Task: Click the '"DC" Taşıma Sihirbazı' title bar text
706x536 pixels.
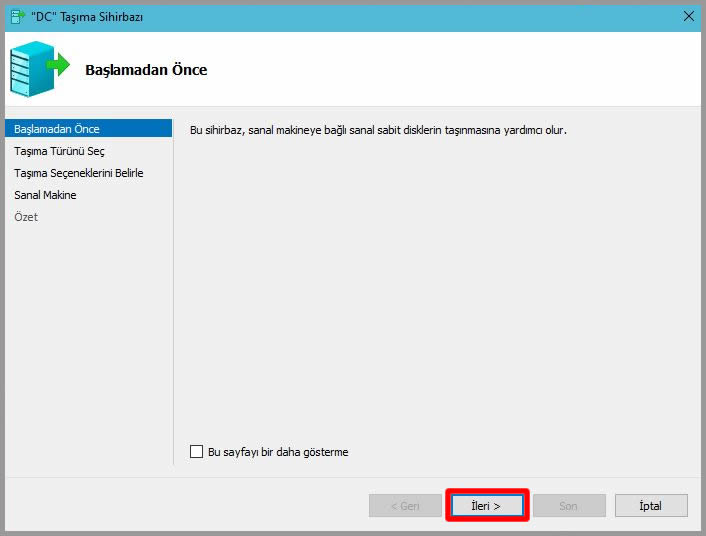Action: coord(87,16)
